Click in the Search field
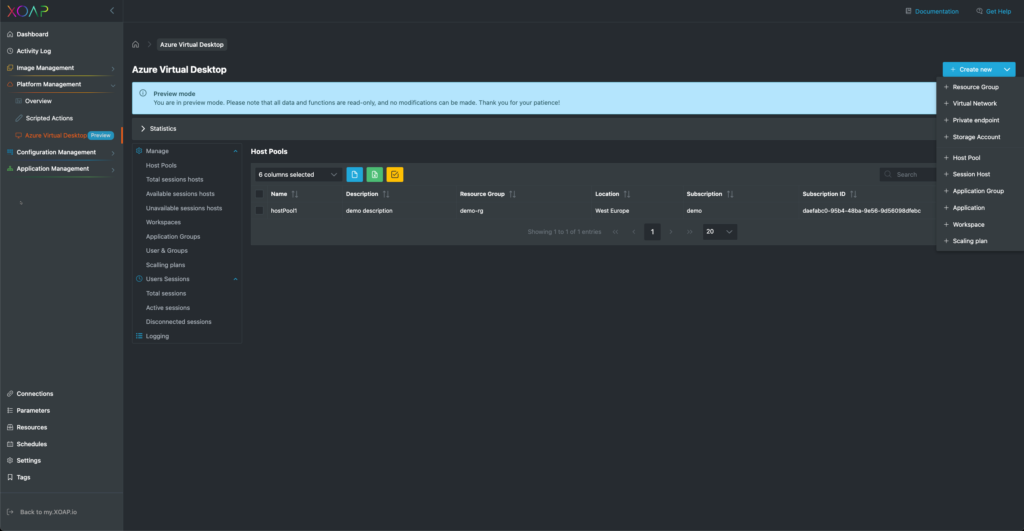Screen dimensions: 1024x531 click(909, 174)
